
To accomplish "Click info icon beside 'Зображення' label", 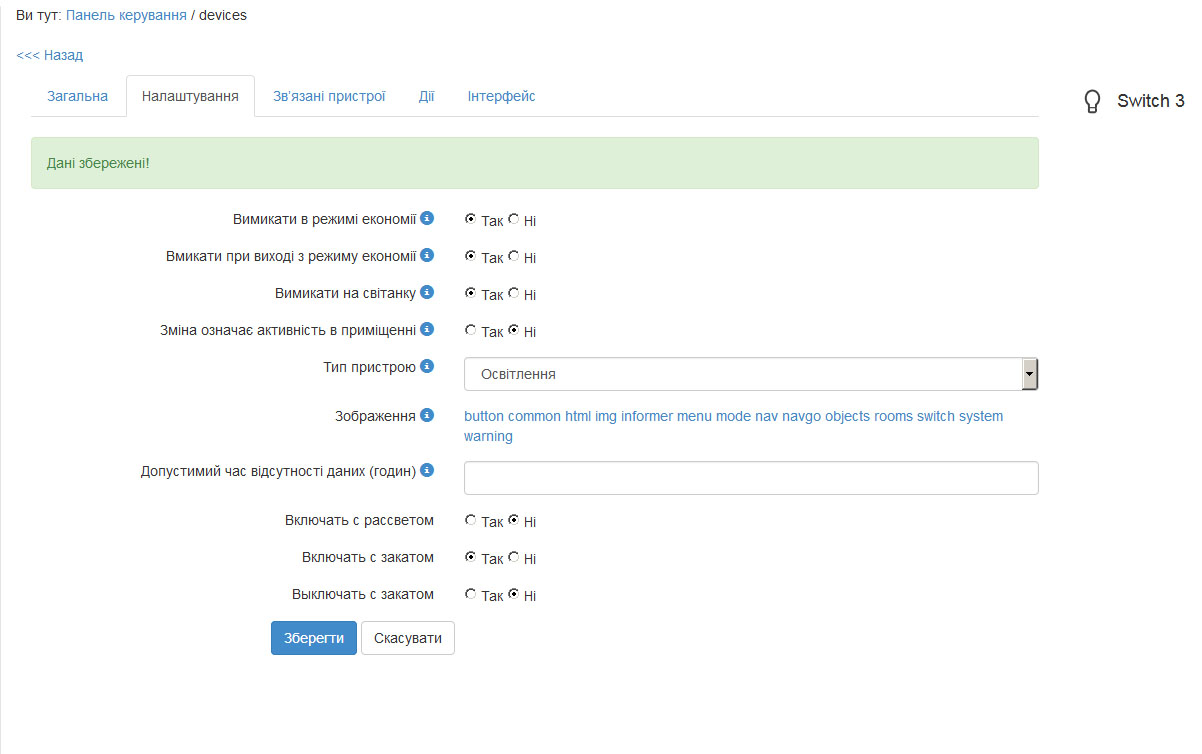I will click(x=427, y=415).
